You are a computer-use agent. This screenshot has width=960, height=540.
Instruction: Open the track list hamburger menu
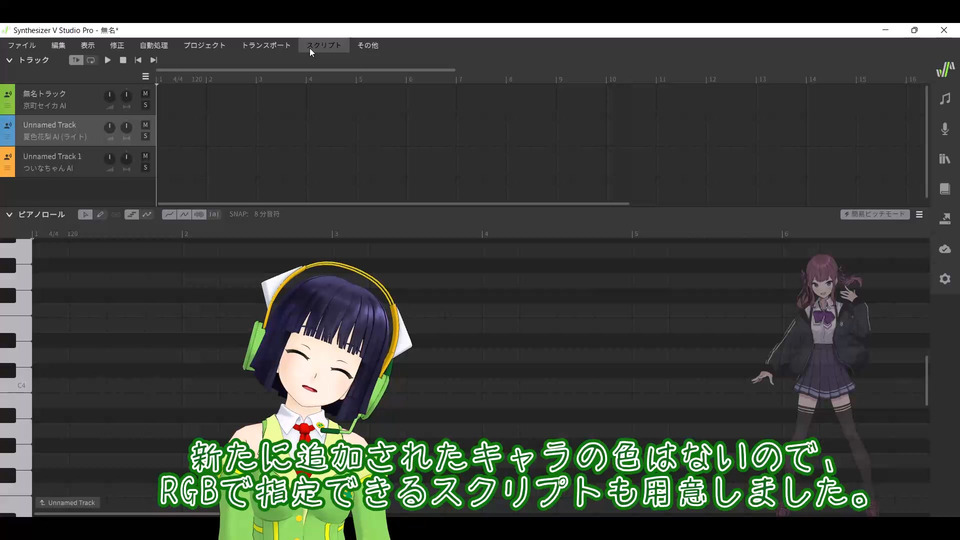tap(146, 77)
